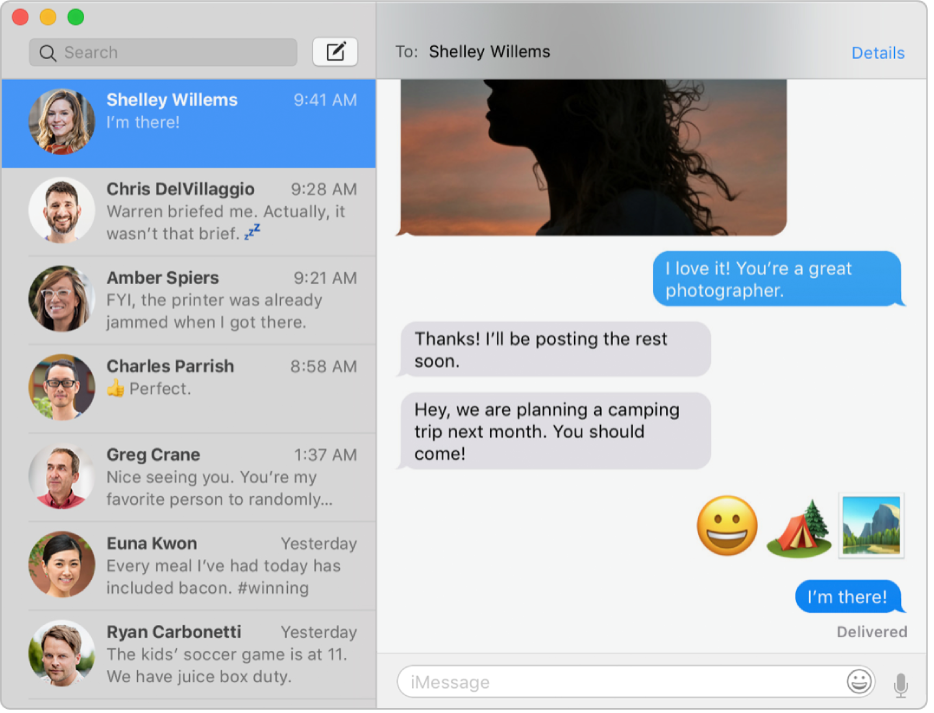Click the thumbs up emoji in Charles' preview
934x713 pixels.
coord(116,389)
